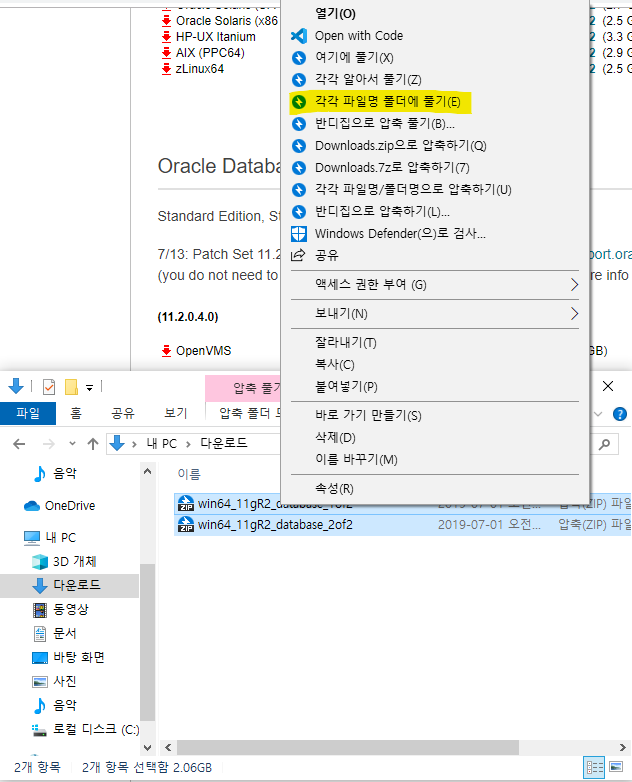
Task: Open Explorer help question mark icon
Action: (x=620, y=414)
